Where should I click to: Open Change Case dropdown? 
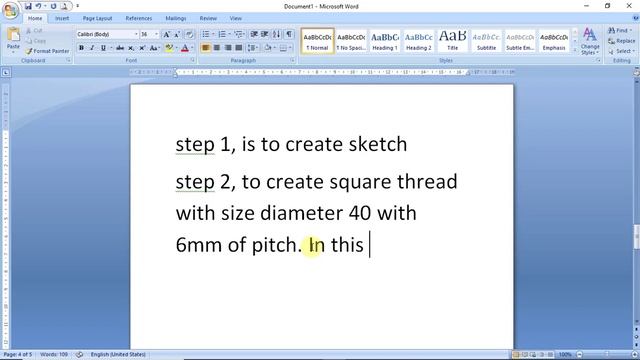tap(154, 48)
